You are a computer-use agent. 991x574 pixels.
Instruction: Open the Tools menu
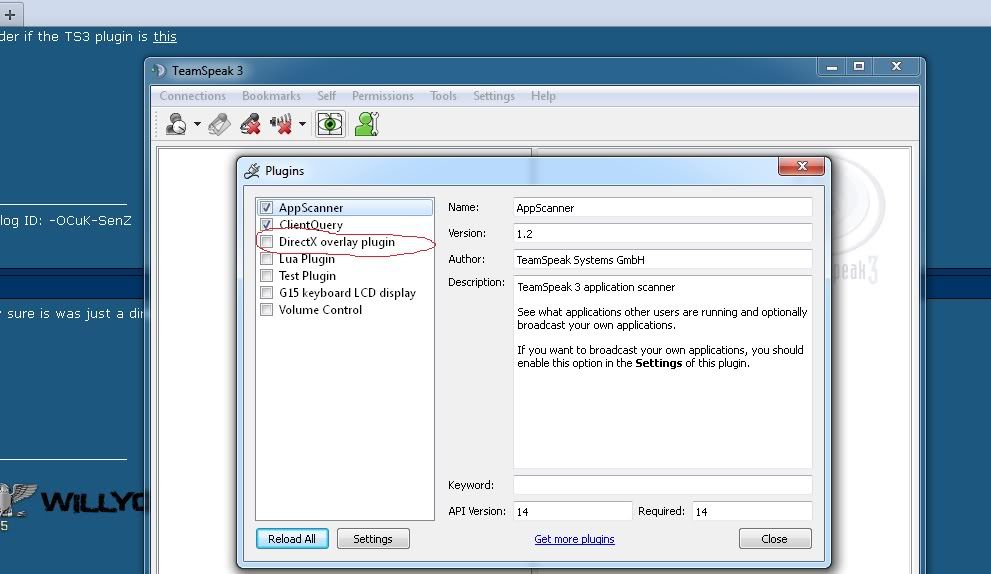click(443, 96)
